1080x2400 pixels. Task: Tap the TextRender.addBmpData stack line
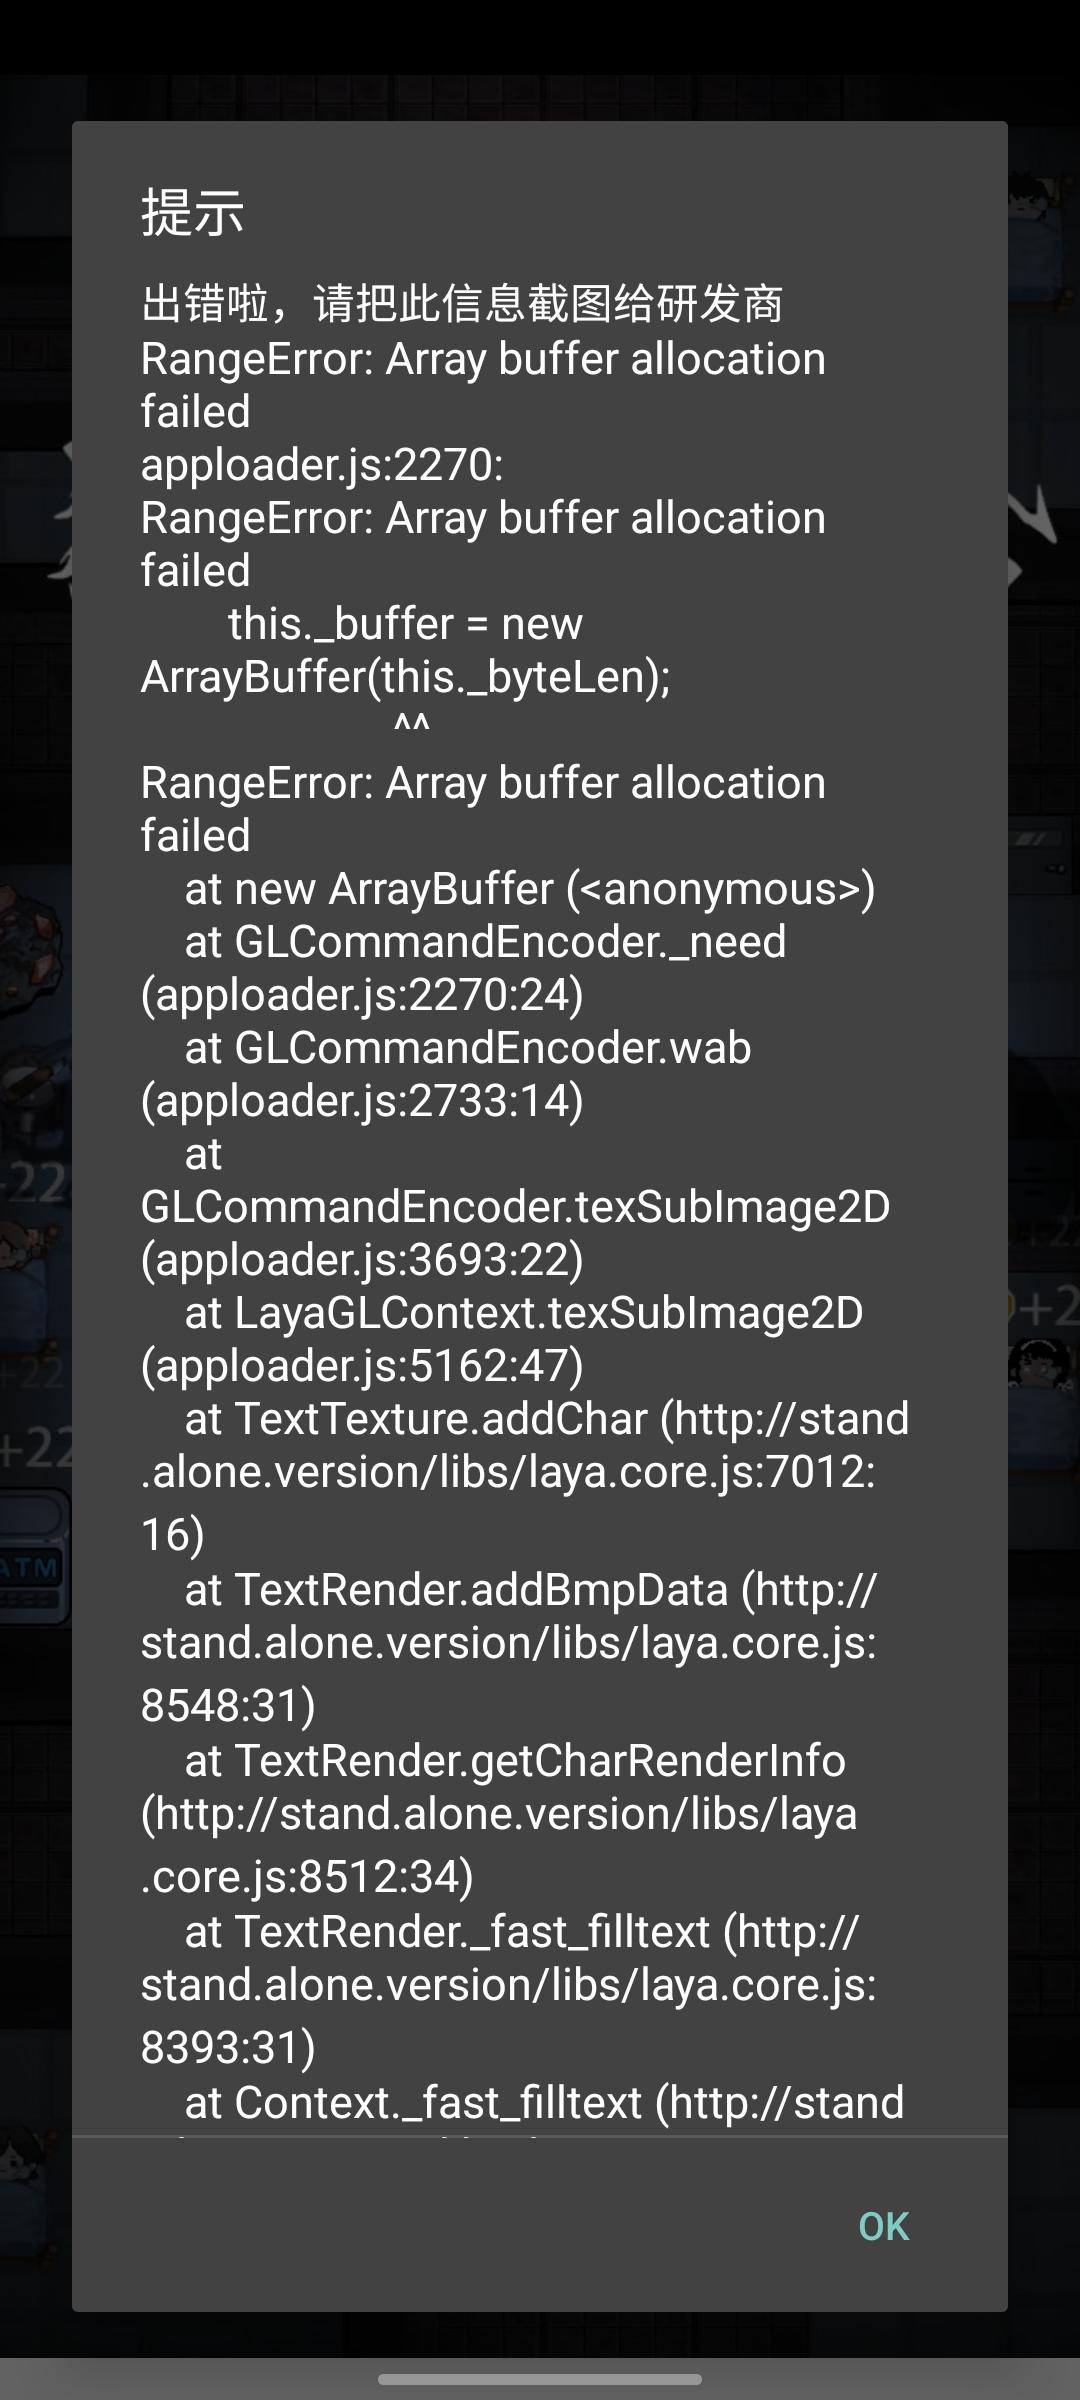click(x=509, y=1647)
